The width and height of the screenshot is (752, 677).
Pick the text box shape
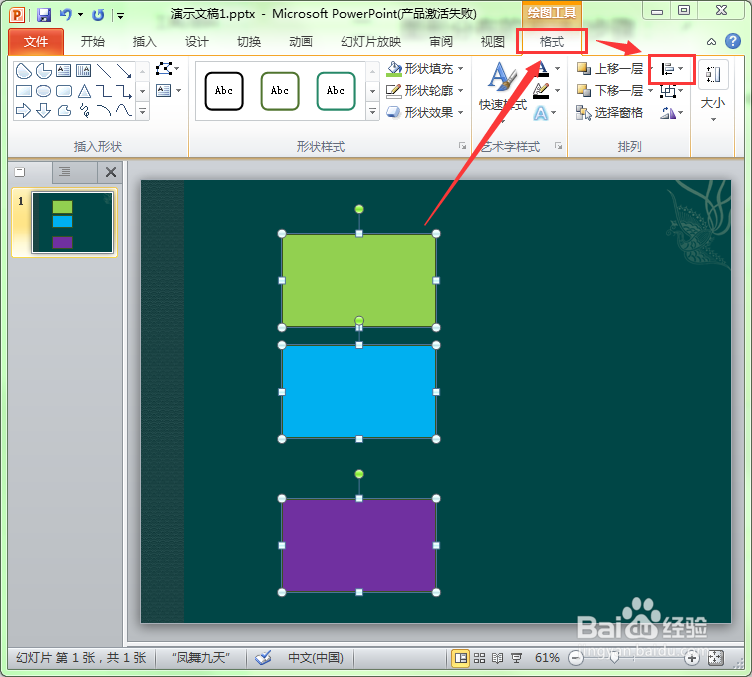[63, 71]
